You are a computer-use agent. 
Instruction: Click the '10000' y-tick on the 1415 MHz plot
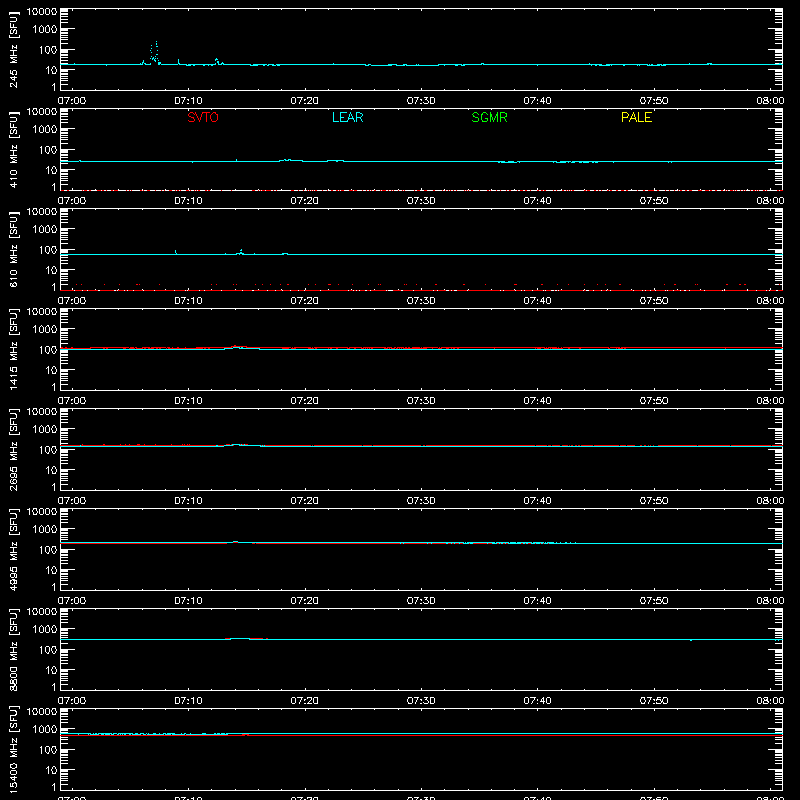[42, 312]
